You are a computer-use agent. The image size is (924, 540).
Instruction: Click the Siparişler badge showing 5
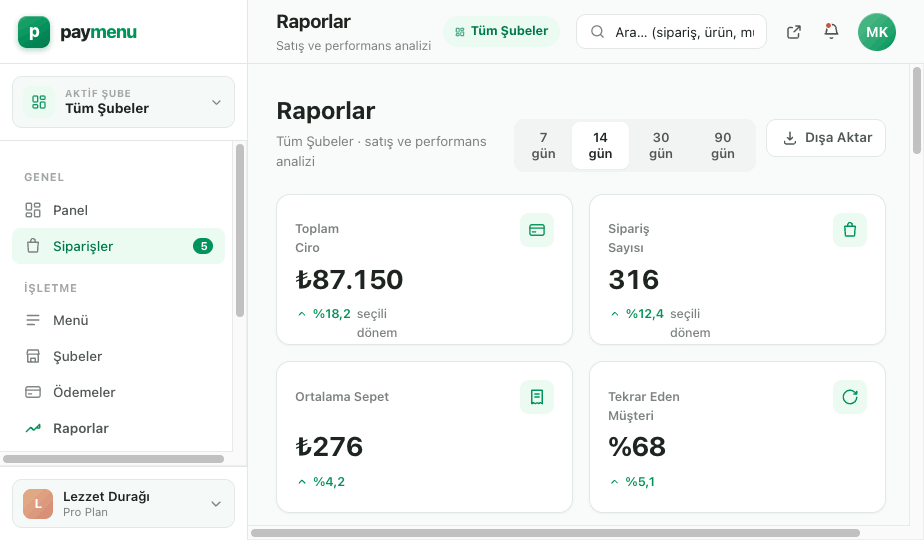tap(203, 246)
